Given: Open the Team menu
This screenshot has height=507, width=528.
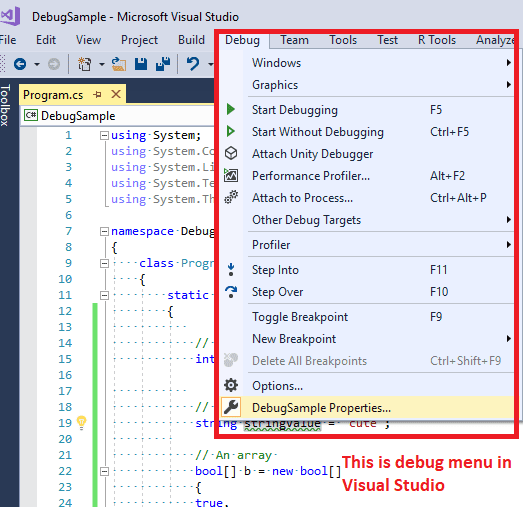Looking at the screenshot, I should 295,40.
